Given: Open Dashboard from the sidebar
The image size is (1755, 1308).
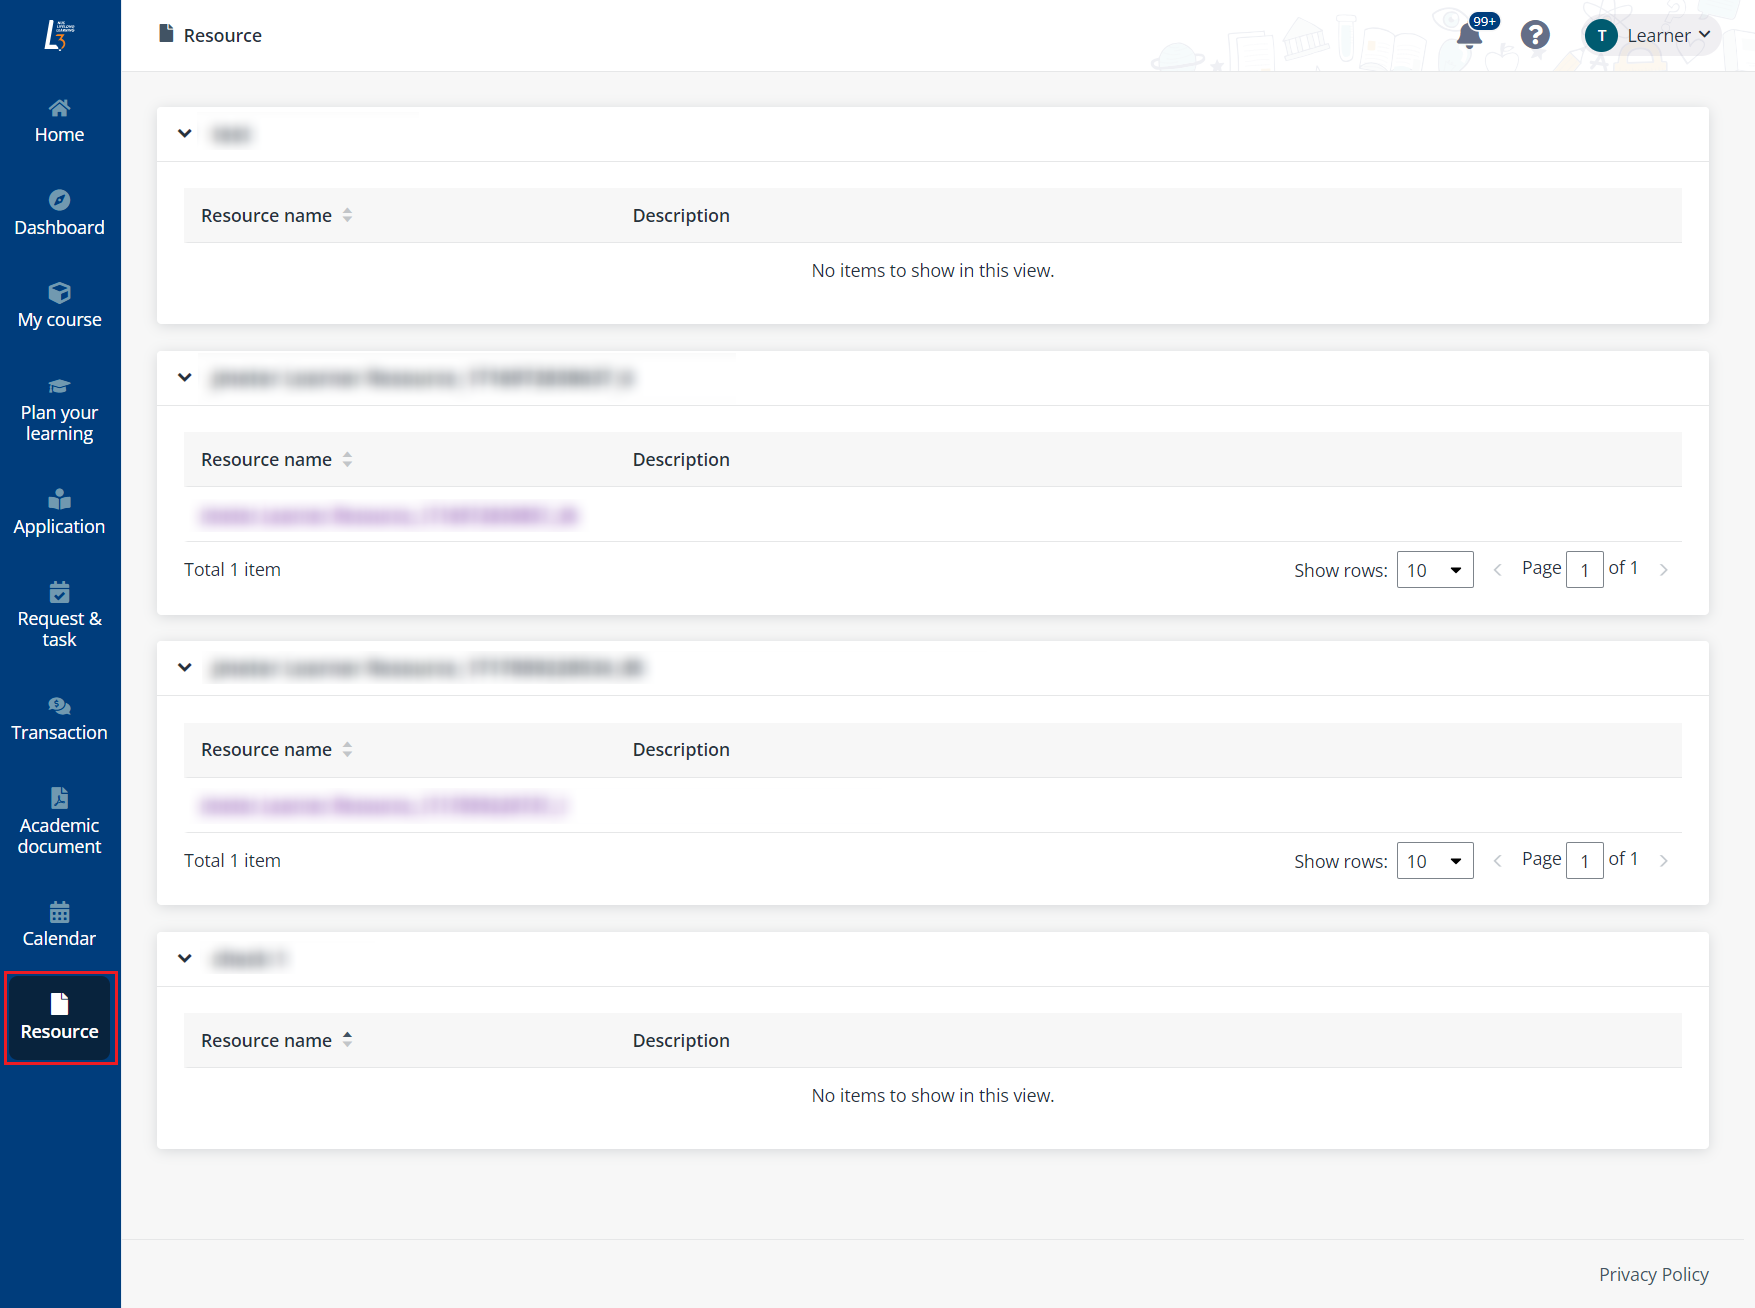Looking at the screenshot, I should pyautogui.click(x=59, y=214).
